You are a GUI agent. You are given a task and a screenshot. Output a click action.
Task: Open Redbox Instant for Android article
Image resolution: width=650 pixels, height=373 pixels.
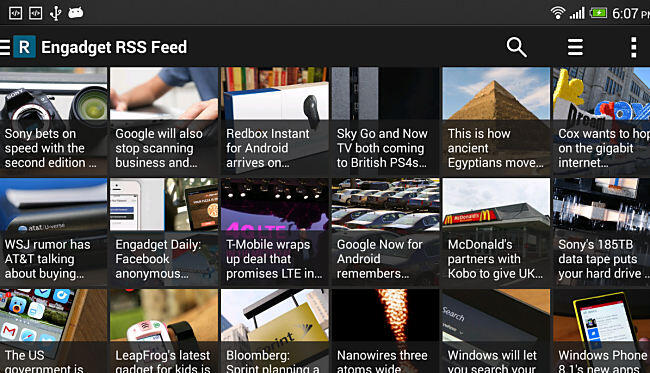[275, 122]
